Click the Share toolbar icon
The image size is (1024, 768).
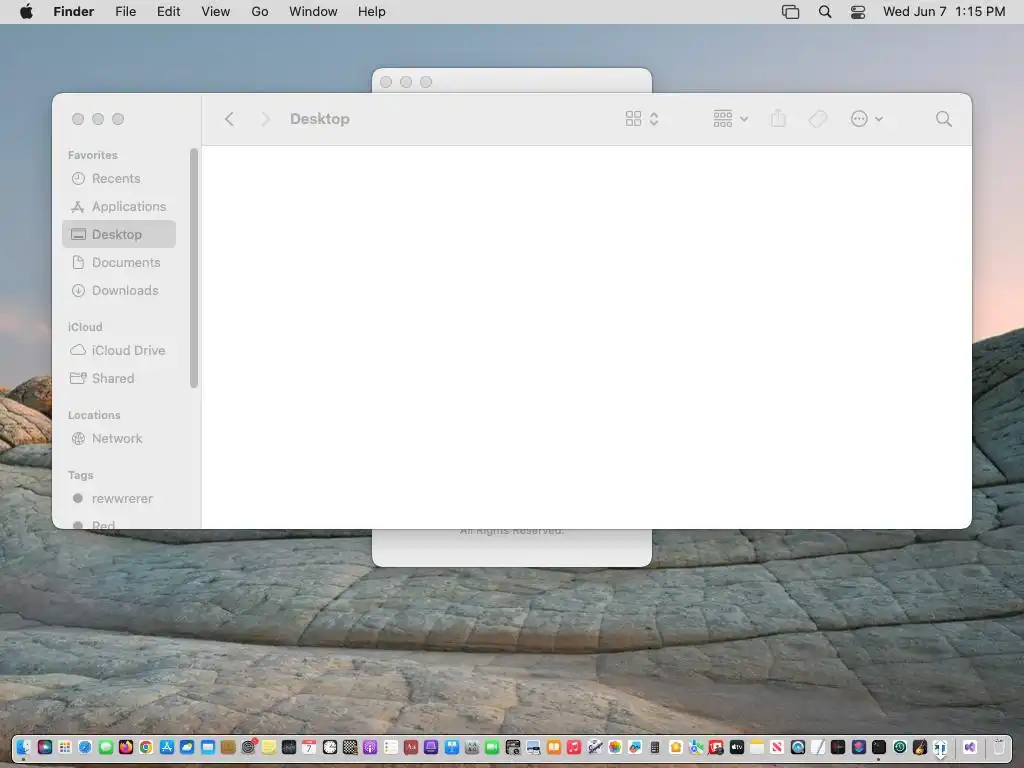[x=778, y=119]
